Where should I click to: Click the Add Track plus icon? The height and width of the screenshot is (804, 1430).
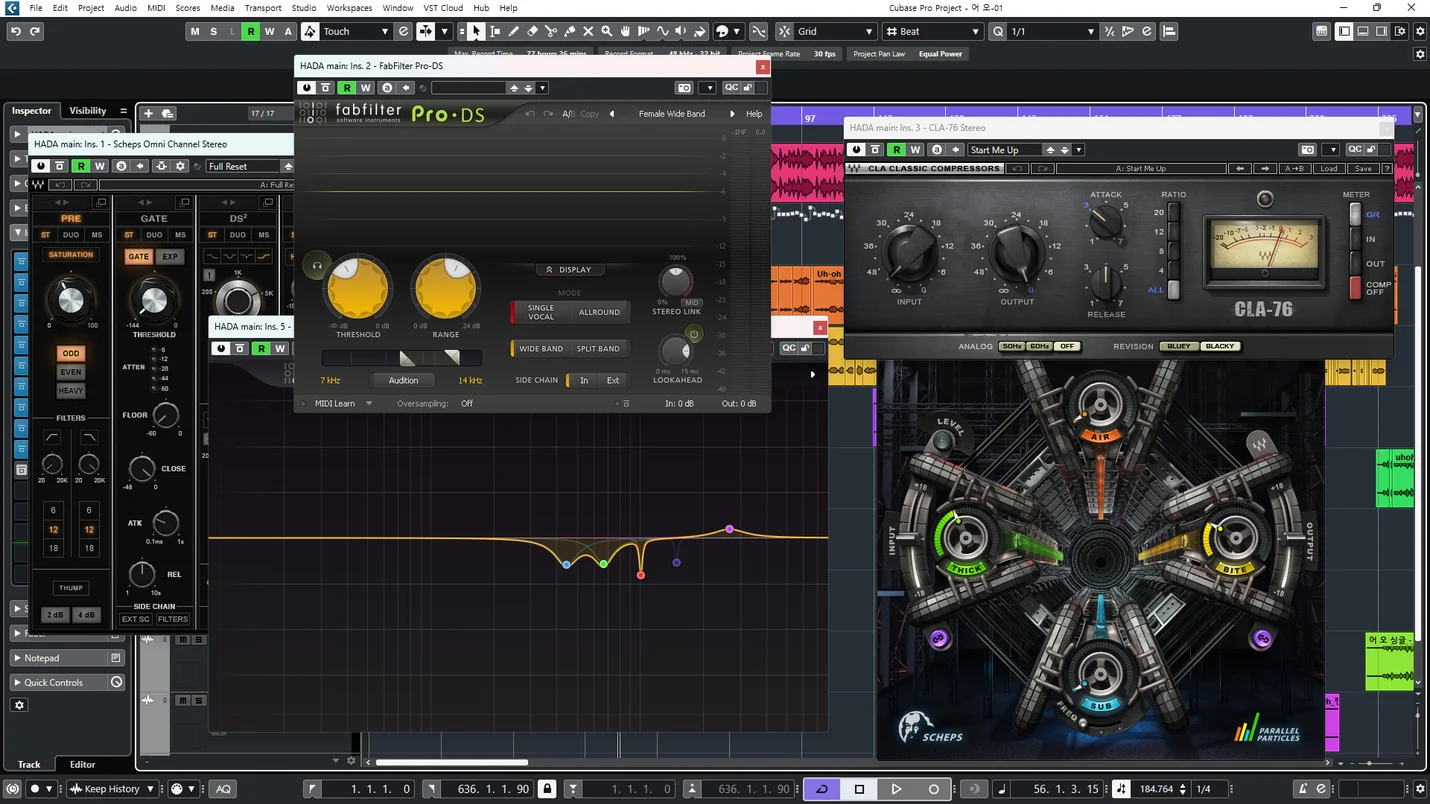pyautogui.click(x=149, y=113)
